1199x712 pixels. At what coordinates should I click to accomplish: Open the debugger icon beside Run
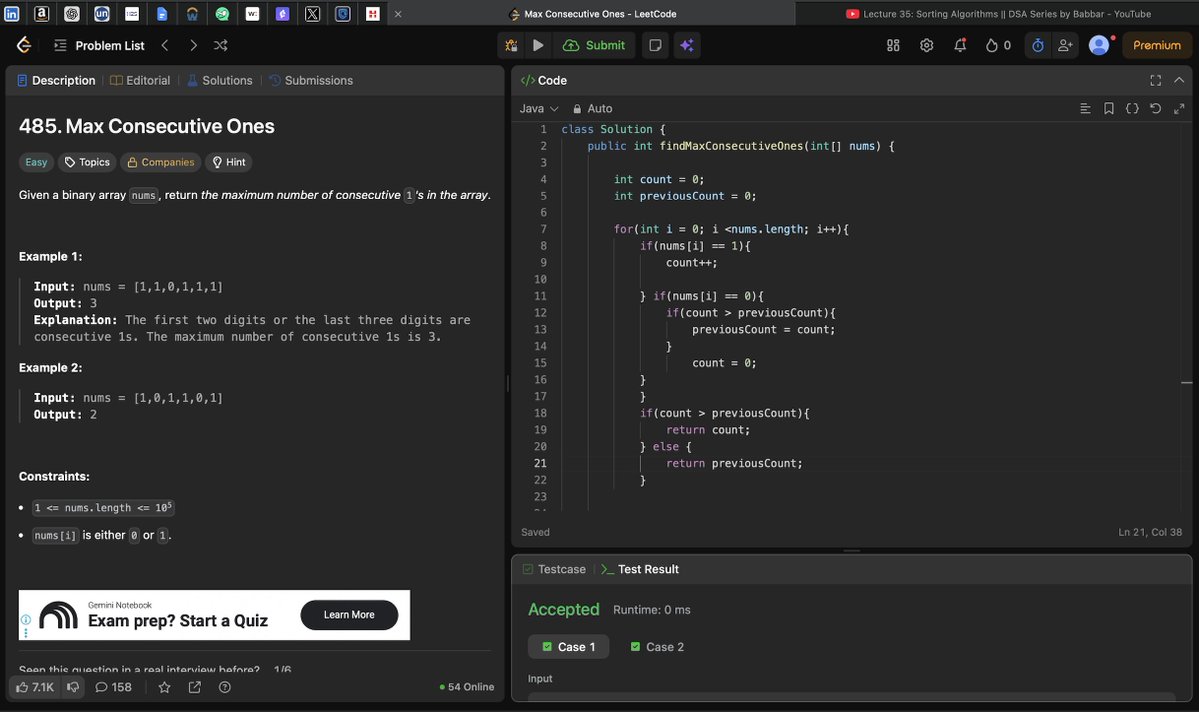pyautogui.click(x=511, y=45)
